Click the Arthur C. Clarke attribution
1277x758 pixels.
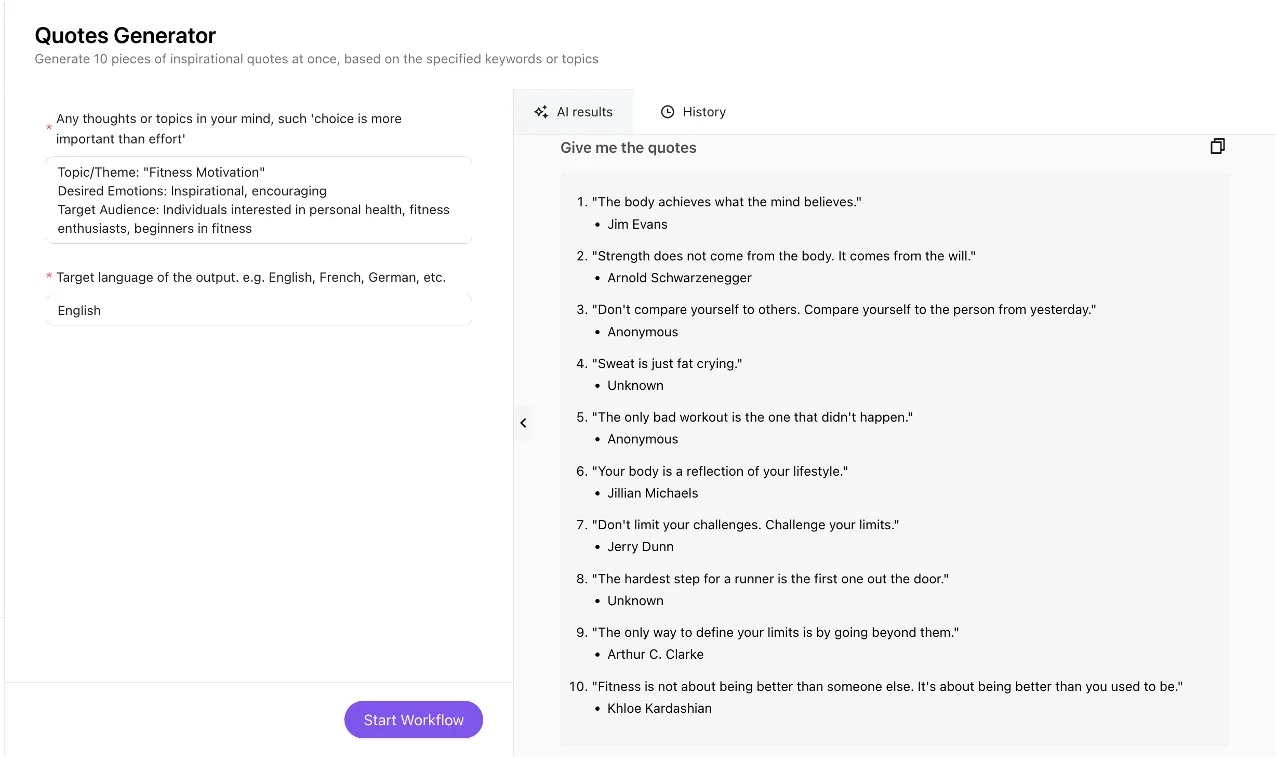tap(655, 654)
